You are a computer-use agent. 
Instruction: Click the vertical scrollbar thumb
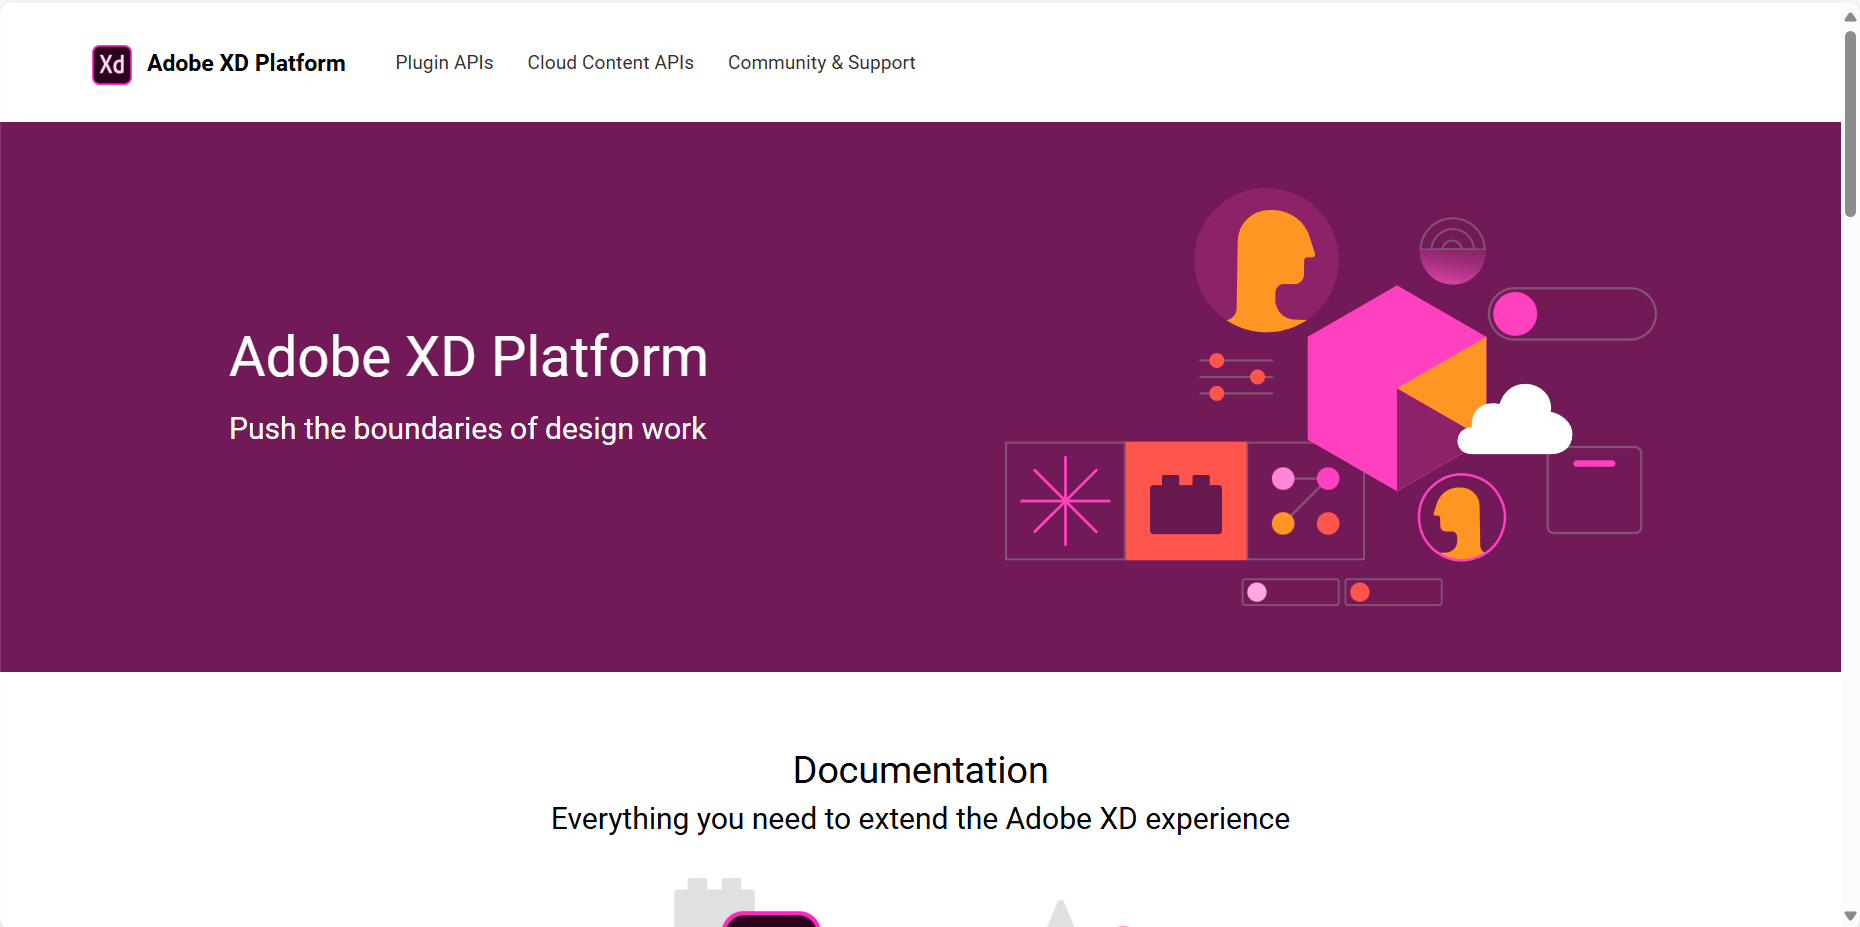click(x=1850, y=123)
